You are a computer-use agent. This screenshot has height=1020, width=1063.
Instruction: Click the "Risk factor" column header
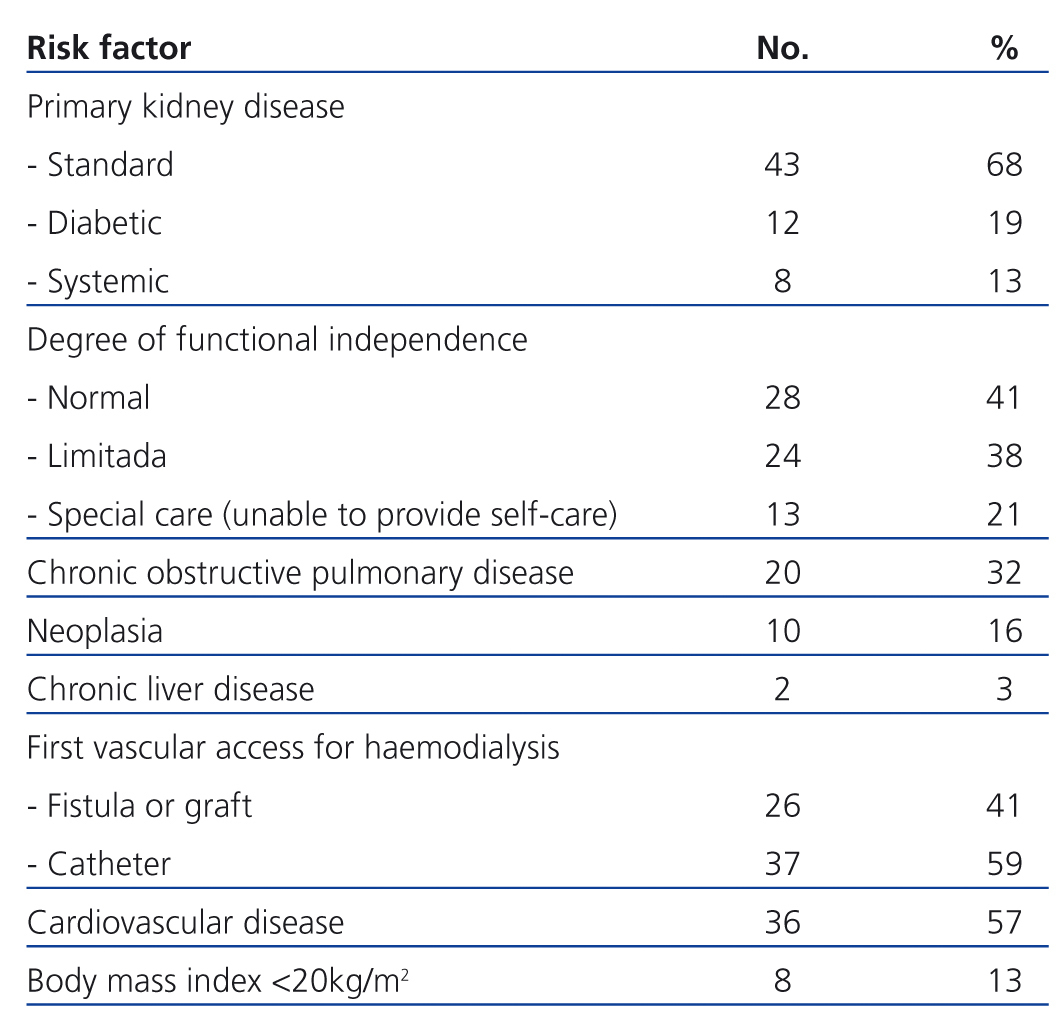tap(109, 48)
